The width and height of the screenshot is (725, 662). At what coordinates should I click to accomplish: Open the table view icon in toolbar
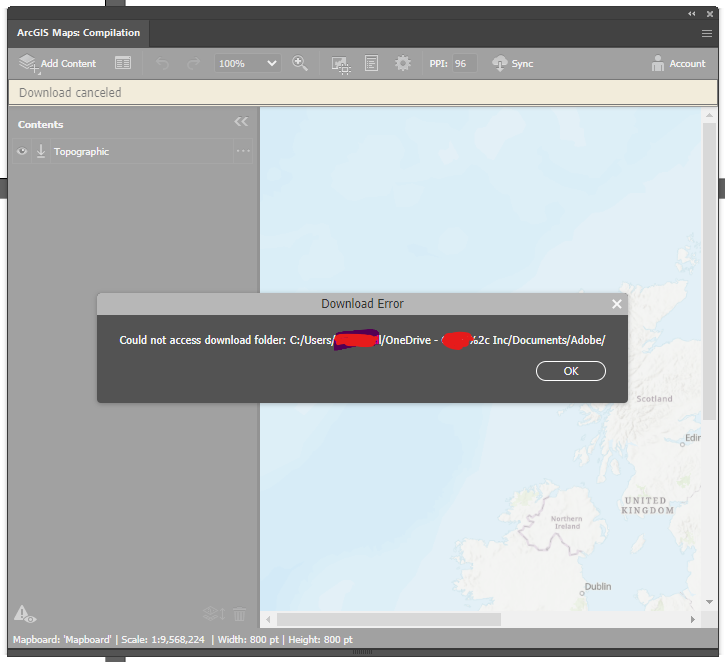[x=123, y=63]
